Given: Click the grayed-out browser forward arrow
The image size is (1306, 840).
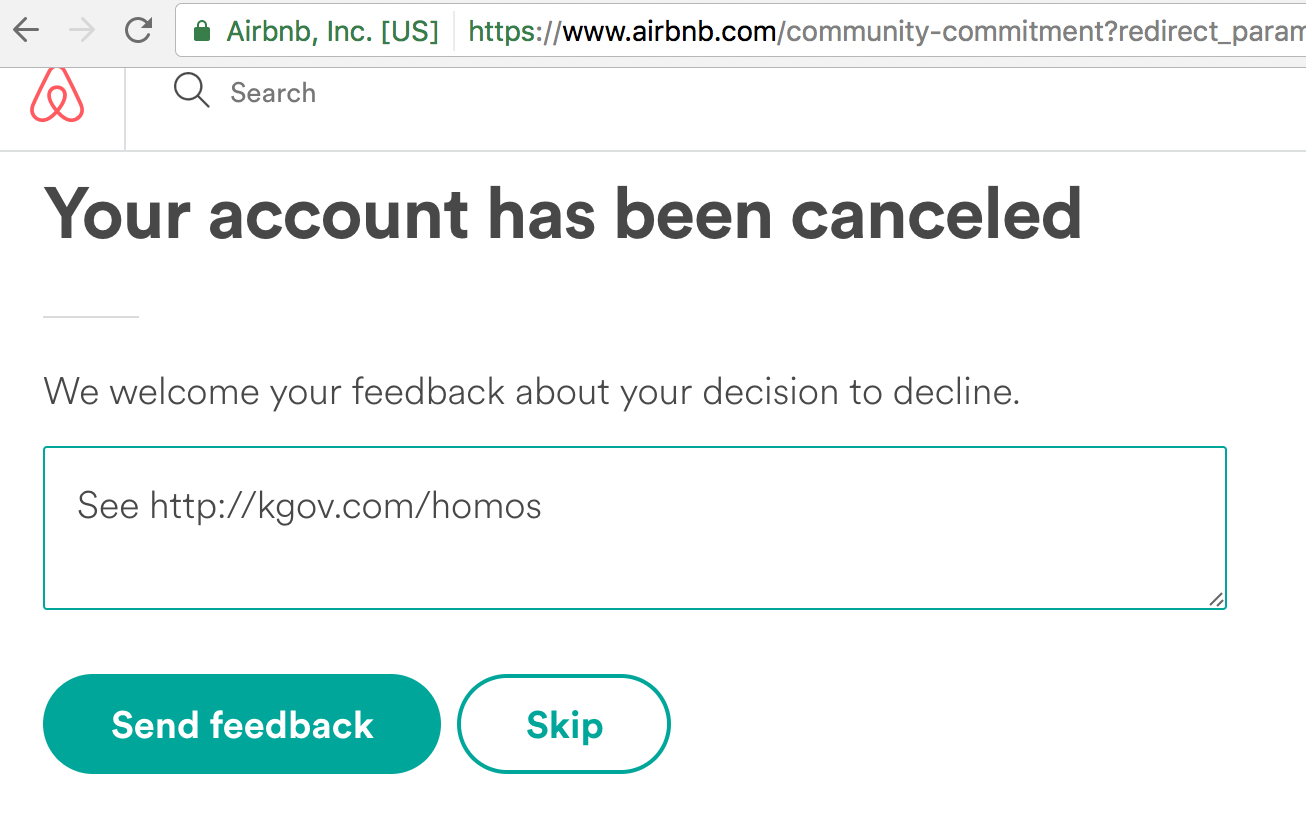Looking at the screenshot, I should click(x=82, y=31).
